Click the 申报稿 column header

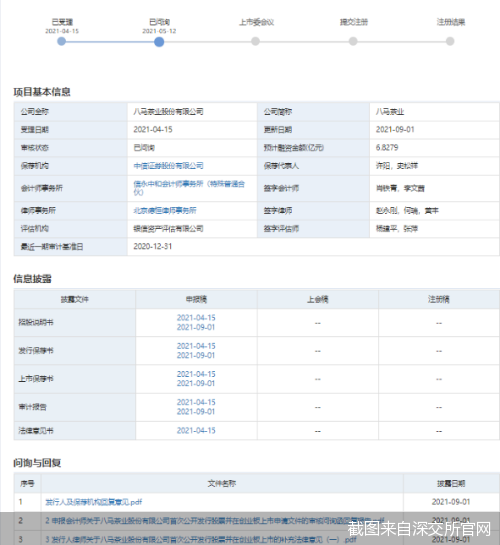click(196, 299)
